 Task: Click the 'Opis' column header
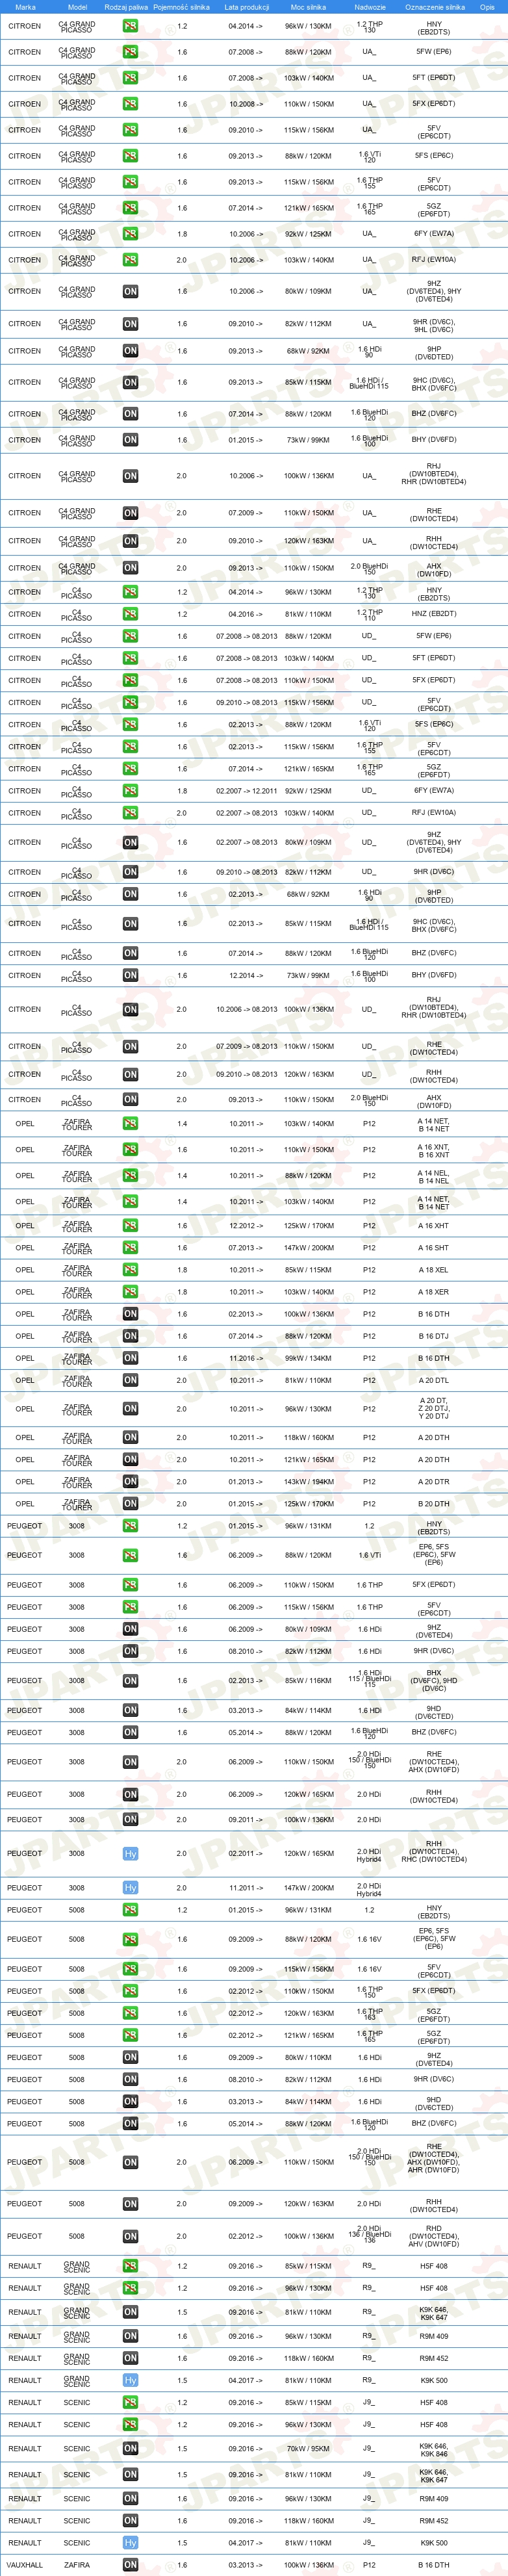487,7
